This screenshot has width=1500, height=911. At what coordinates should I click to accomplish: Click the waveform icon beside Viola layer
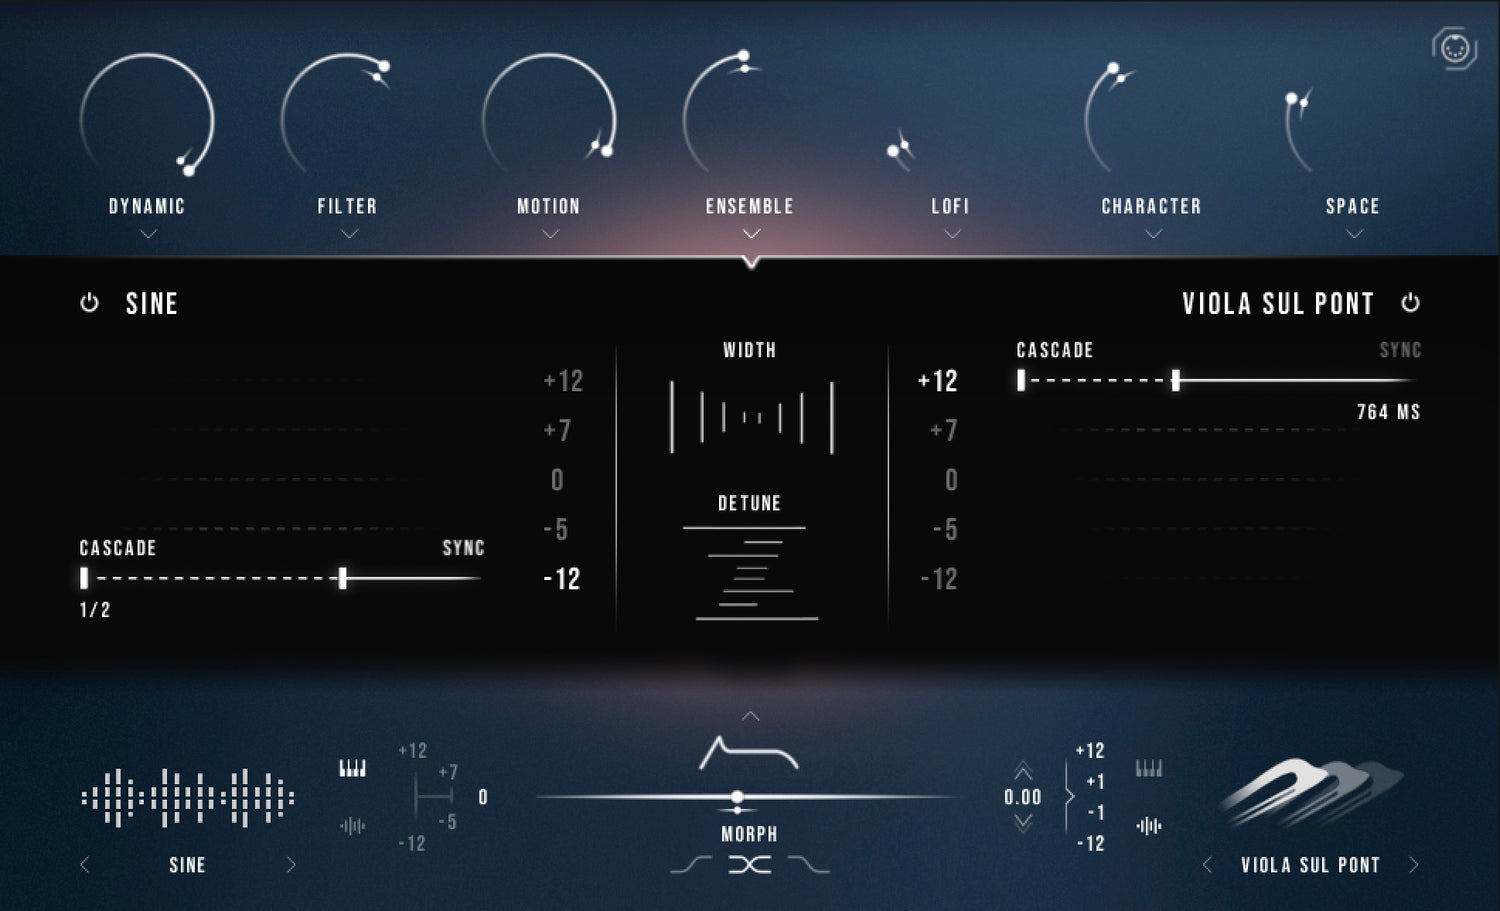(x=1149, y=826)
